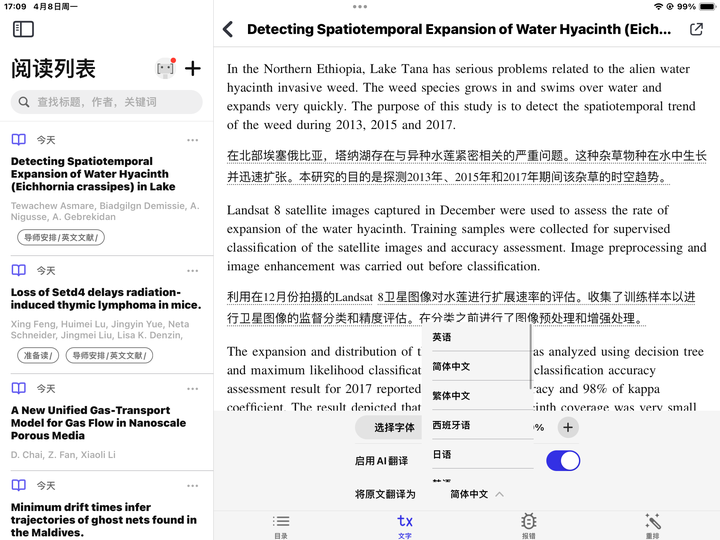The width and height of the screenshot is (720, 540).
Task: Click paragraph starting In the Northern Ethiopia
Action: (461, 97)
